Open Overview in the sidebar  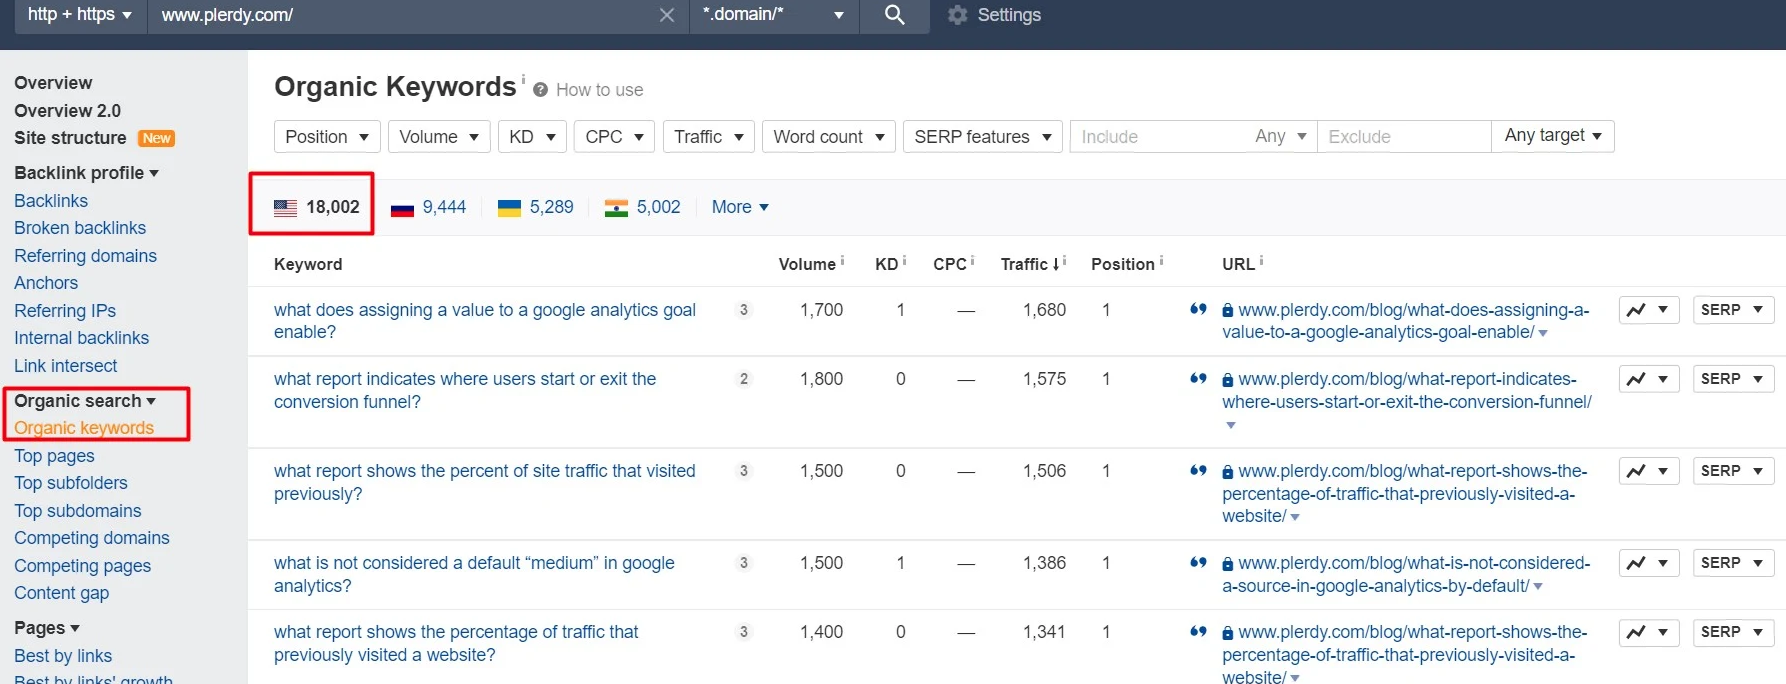point(53,83)
